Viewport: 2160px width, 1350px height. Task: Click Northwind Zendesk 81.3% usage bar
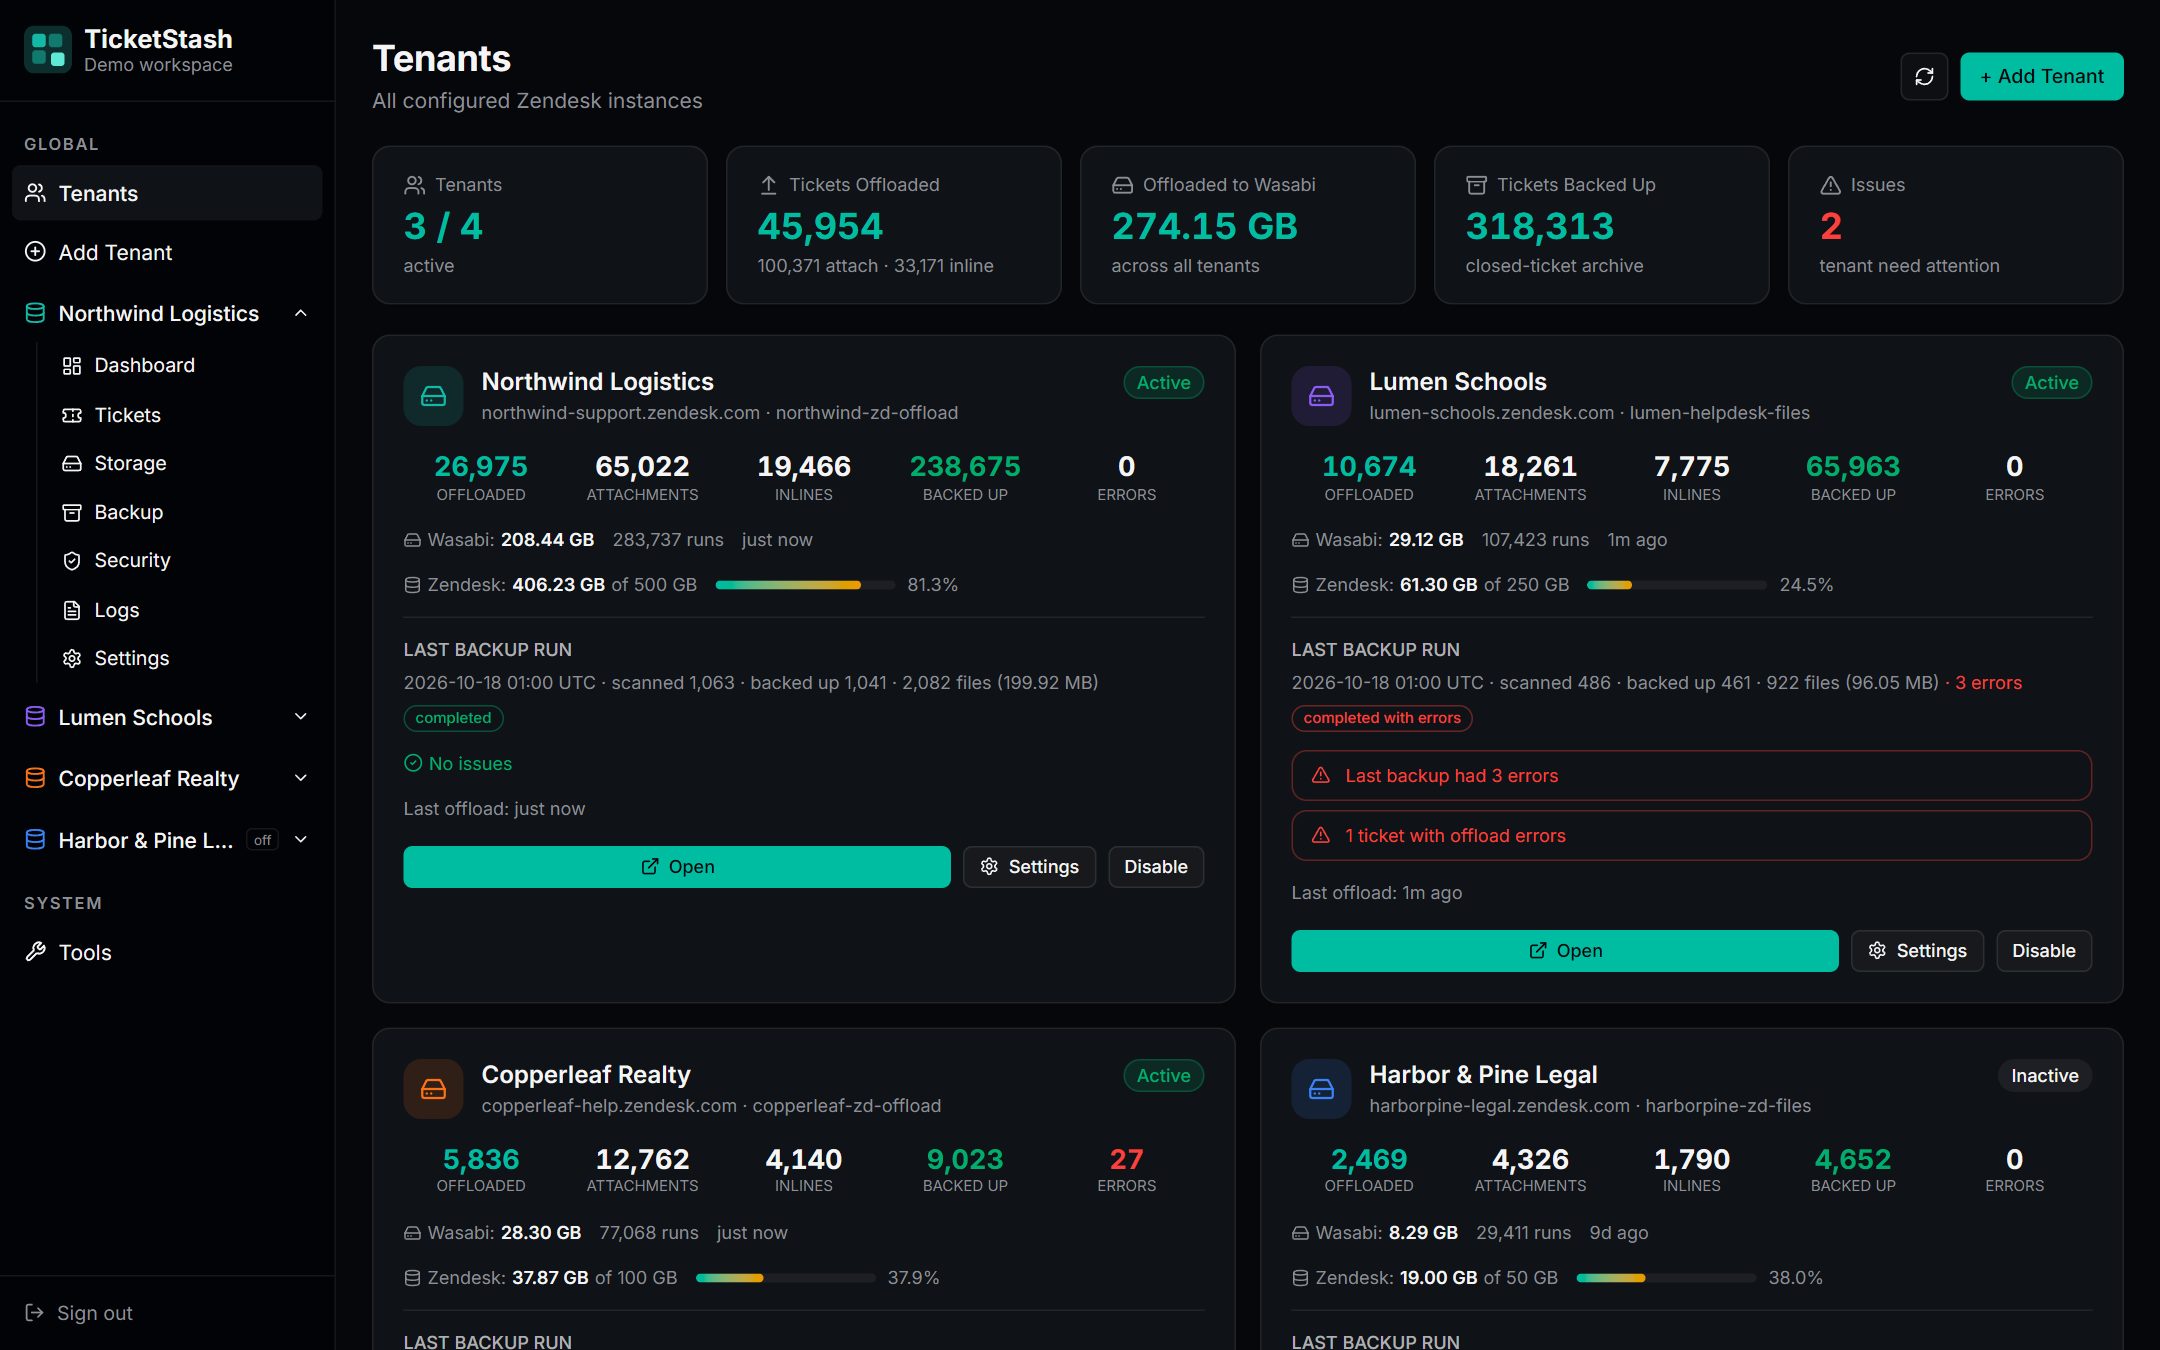coord(805,584)
